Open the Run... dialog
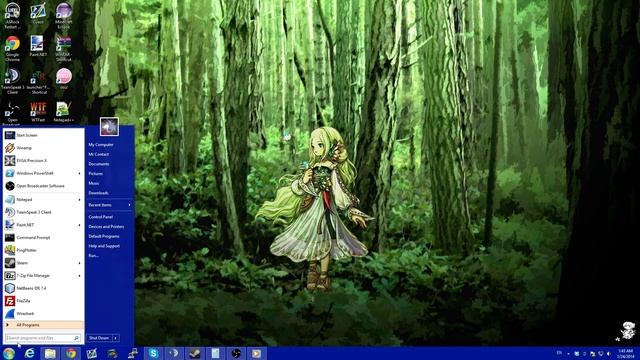The height and width of the screenshot is (360, 640). click(93, 256)
